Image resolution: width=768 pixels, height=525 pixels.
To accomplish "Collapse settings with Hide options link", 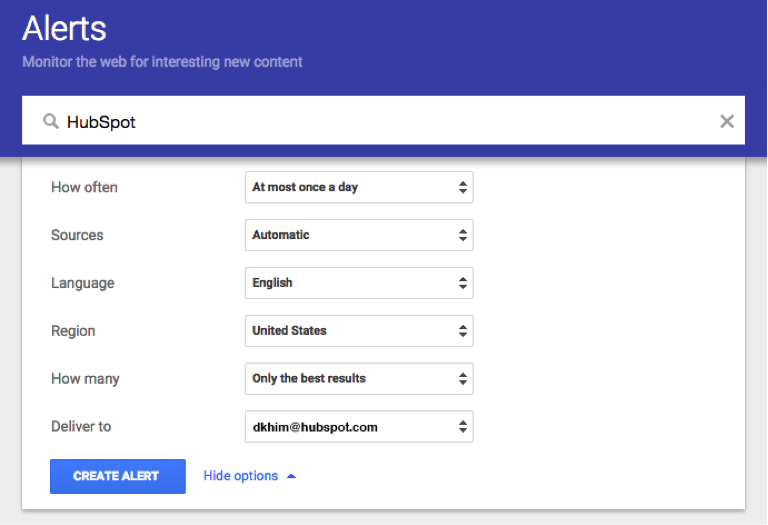I will [x=240, y=476].
